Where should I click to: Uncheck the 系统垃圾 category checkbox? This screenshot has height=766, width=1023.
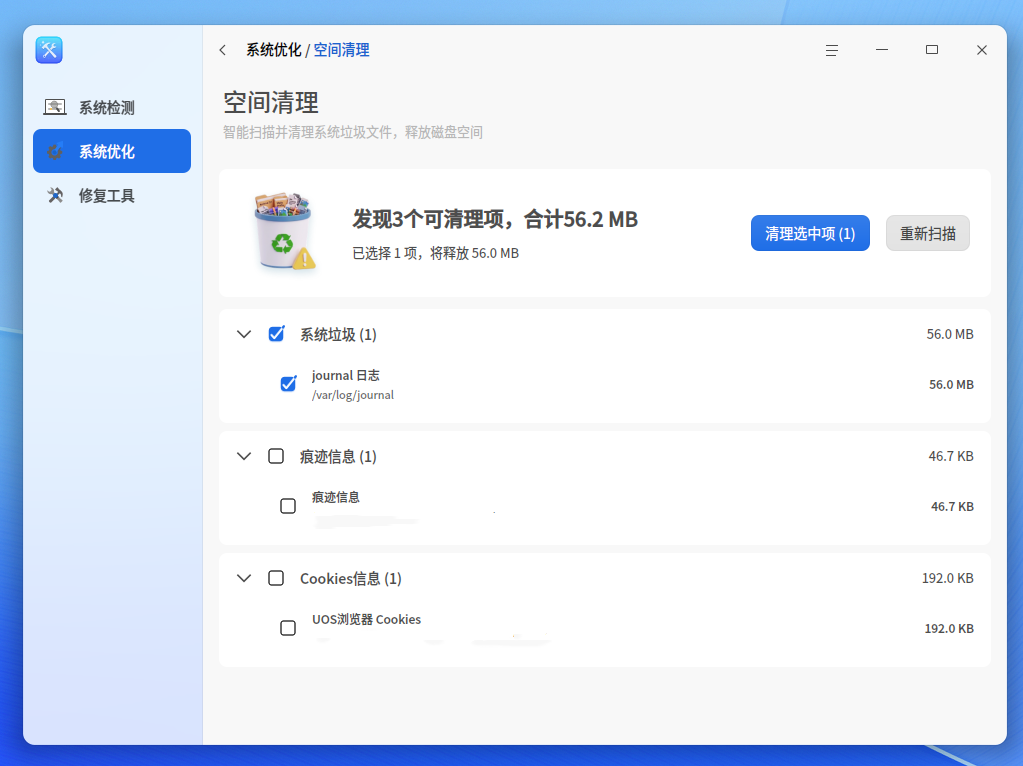[276, 334]
